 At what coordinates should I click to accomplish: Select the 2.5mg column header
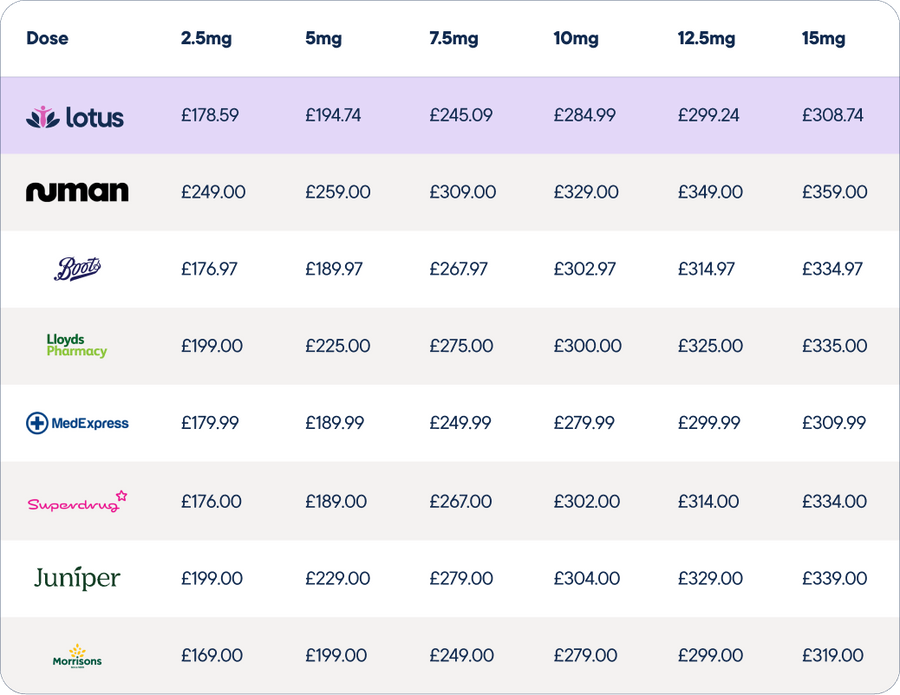tap(204, 39)
